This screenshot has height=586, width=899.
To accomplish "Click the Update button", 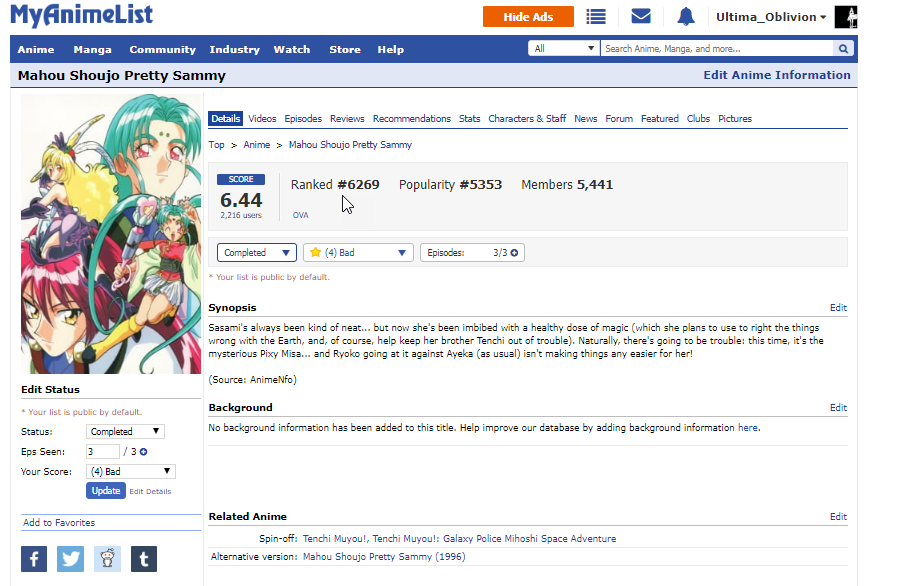I will (106, 491).
